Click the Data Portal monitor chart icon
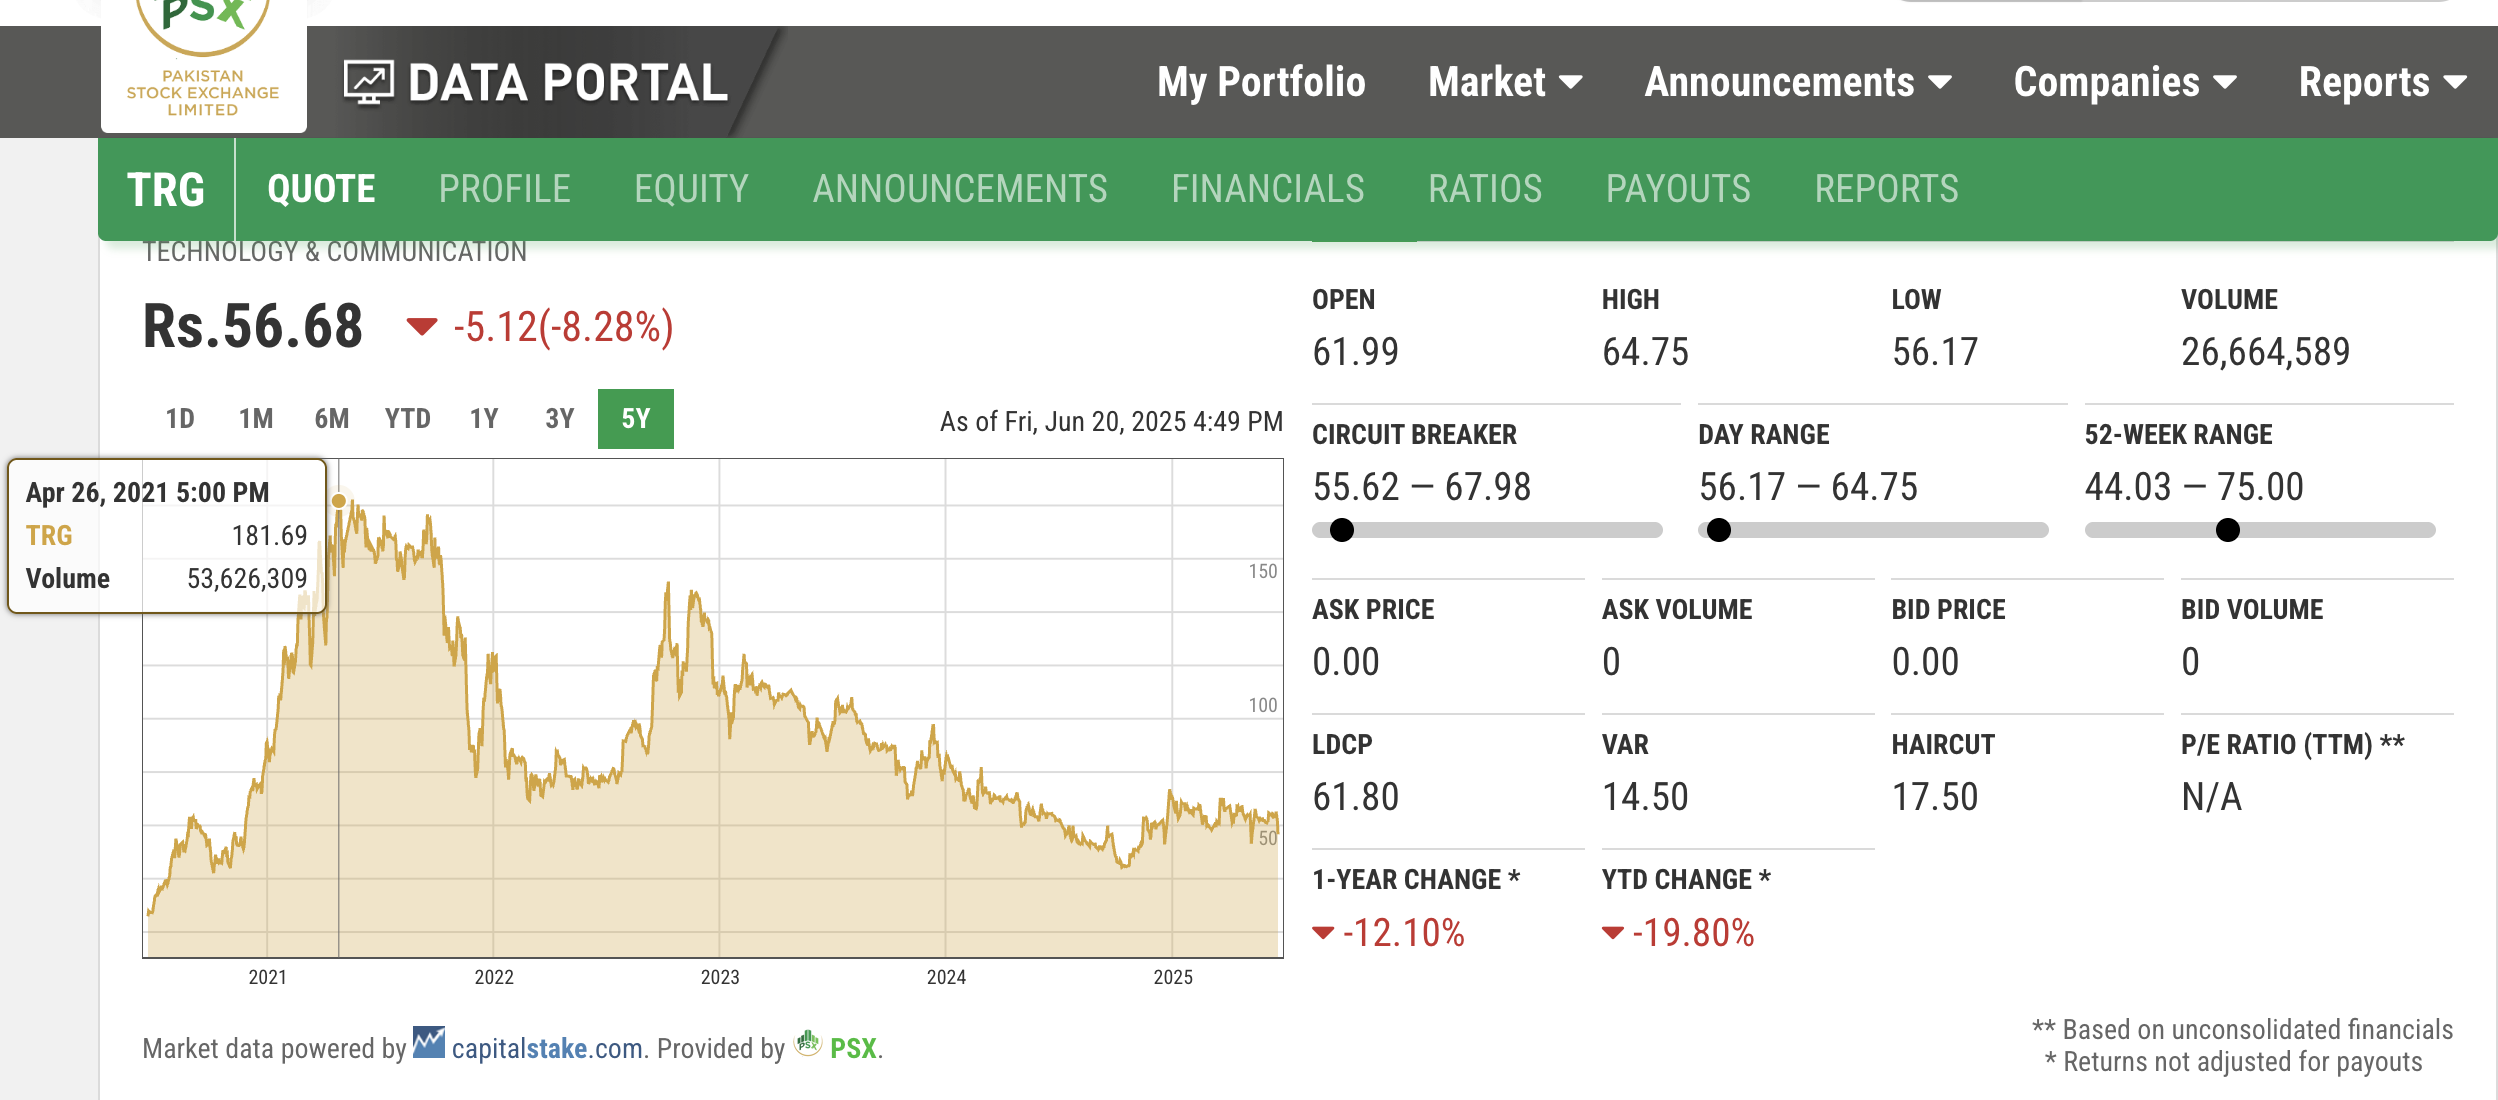 369,83
